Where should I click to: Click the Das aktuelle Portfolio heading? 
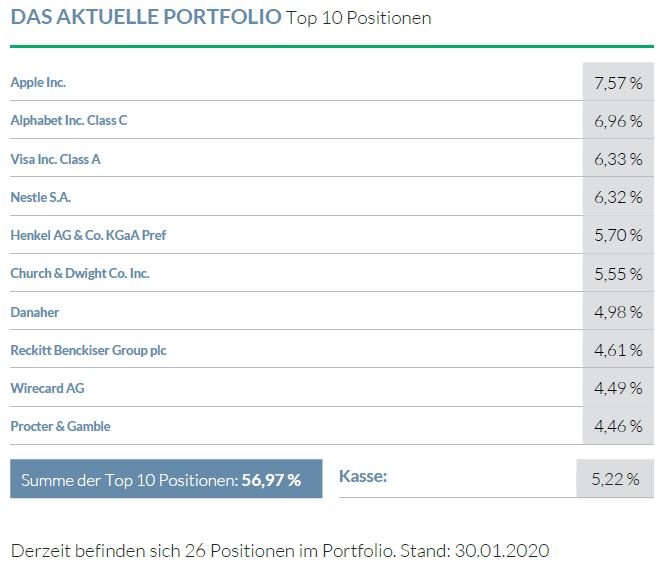145,18
